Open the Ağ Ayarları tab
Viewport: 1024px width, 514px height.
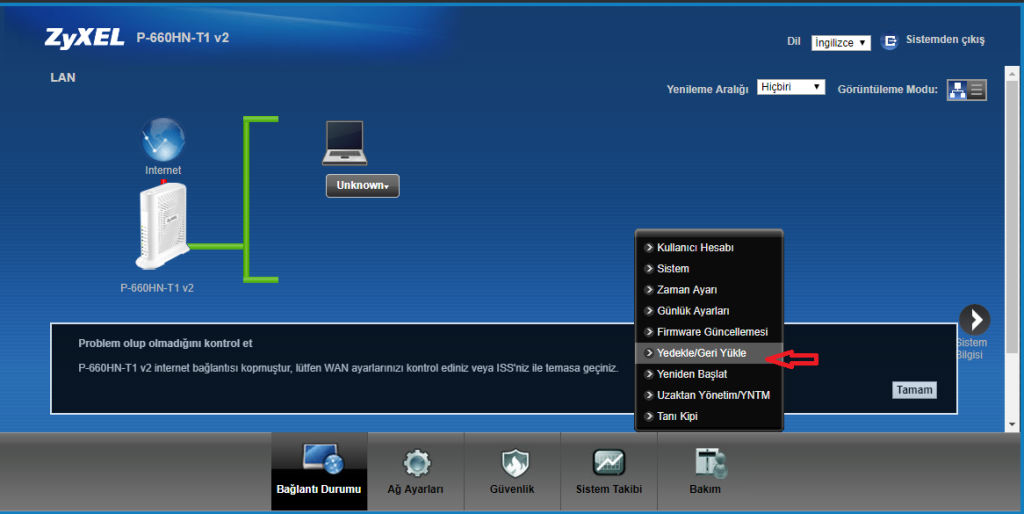(x=415, y=471)
